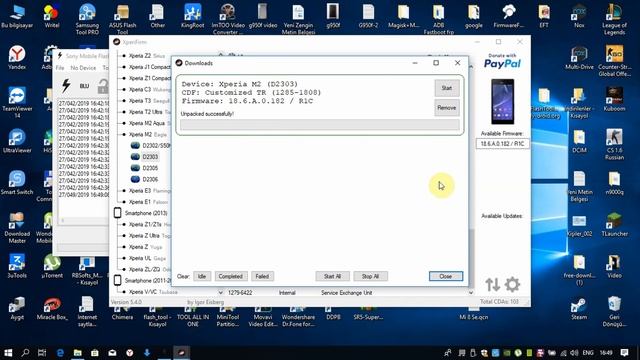Image resolution: width=640 pixels, height=360 pixels.
Task: Open the Steam desktop icon
Action: (579, 309)
